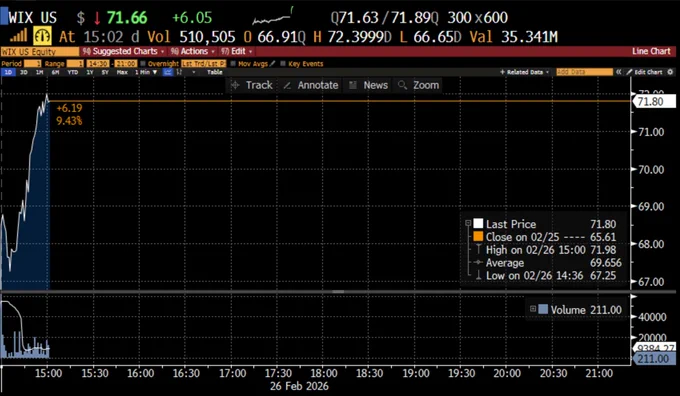Click the Range value input field

(x=75, y=64)
